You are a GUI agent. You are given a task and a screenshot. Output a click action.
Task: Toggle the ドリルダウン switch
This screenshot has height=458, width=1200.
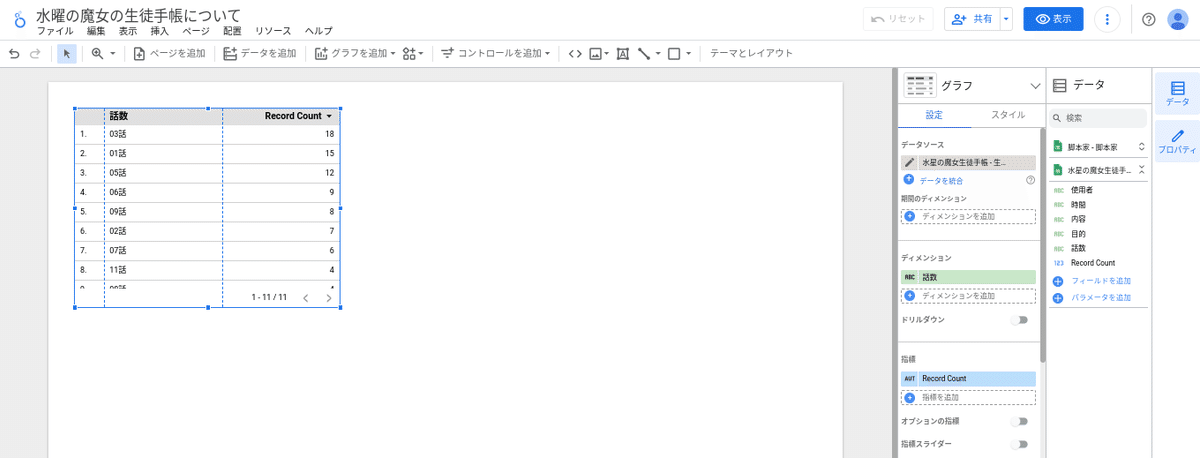point(1019,320)
